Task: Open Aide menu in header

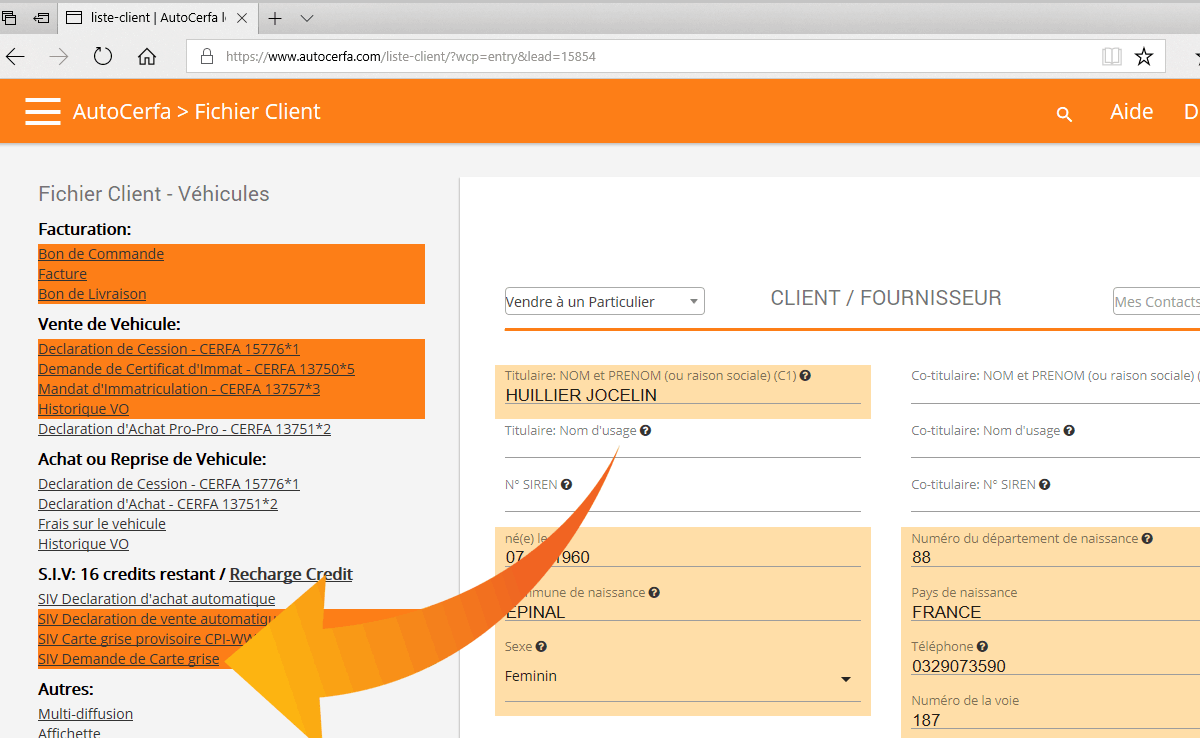Action: pos(1131,112)
